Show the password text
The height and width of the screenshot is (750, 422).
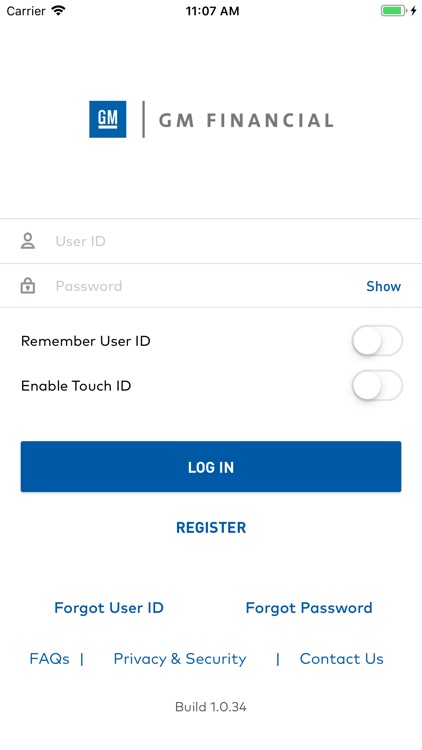[383, 286]
